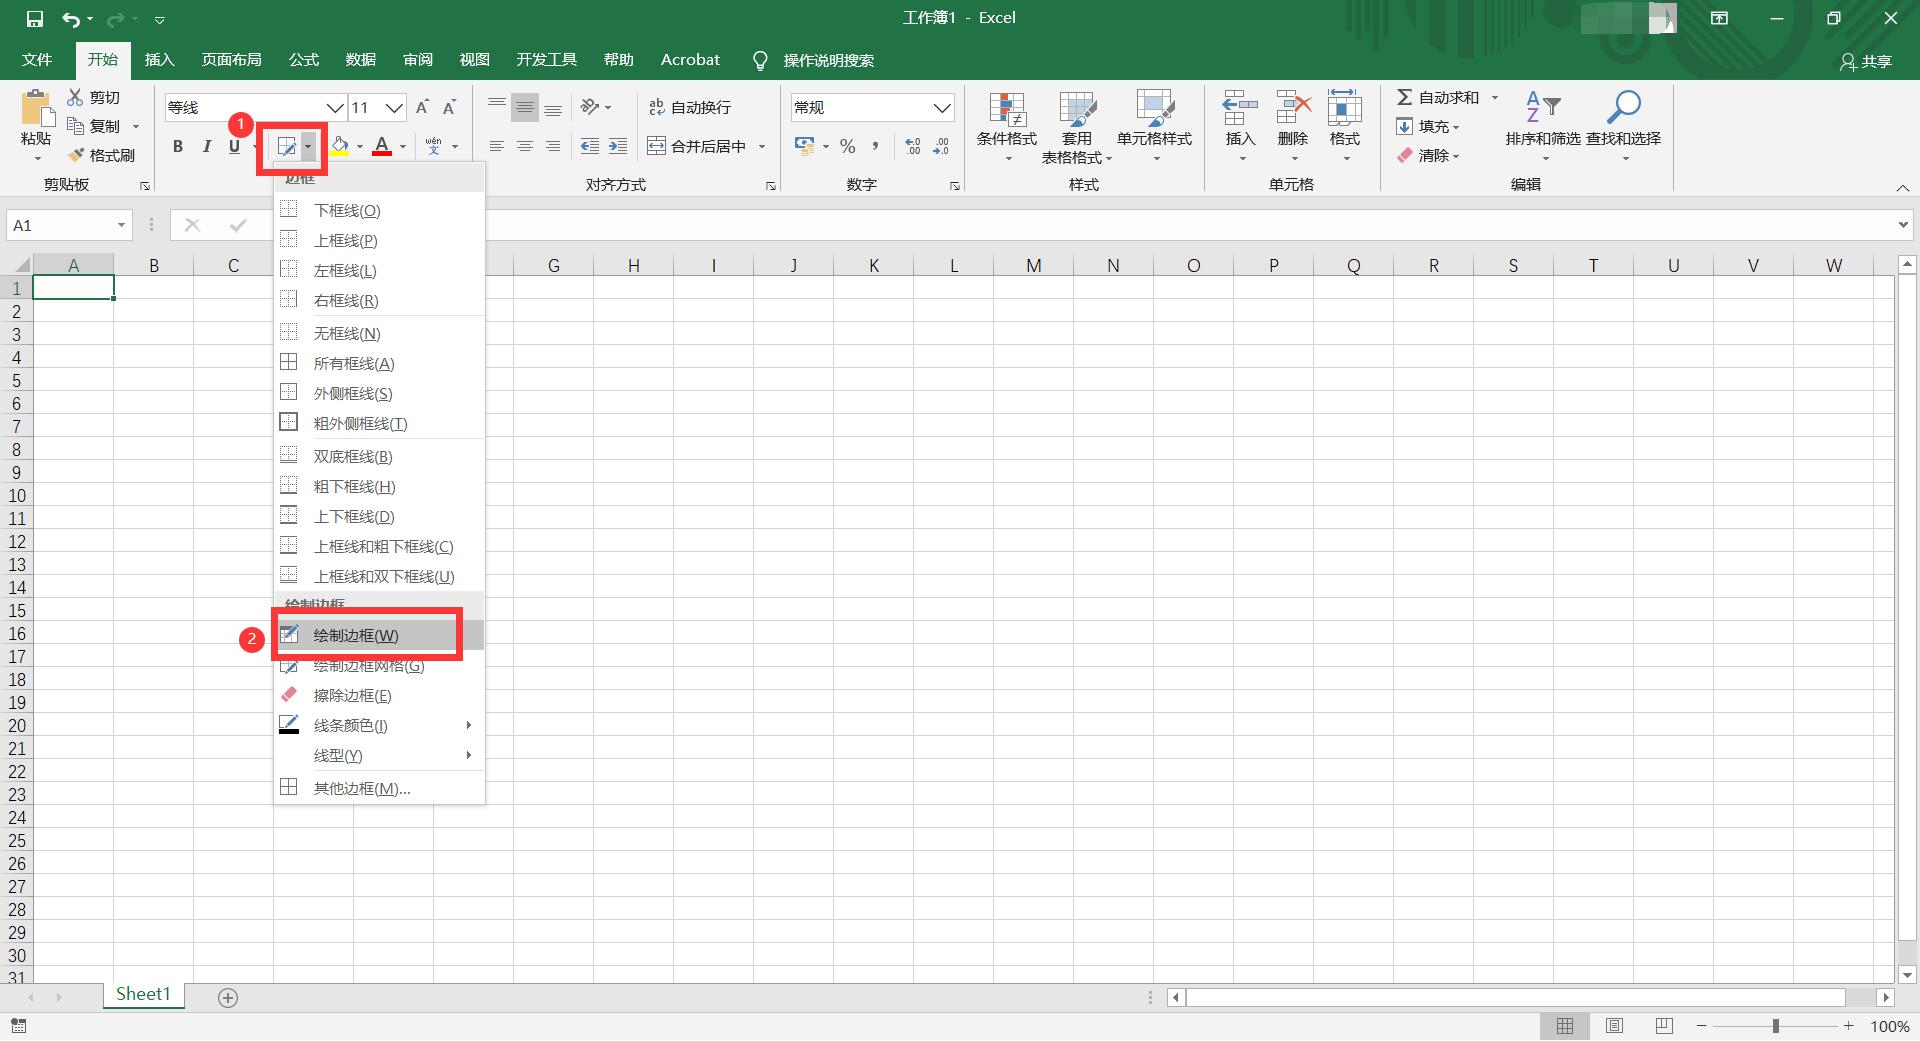Click 自动求和 AutoSum button

[x=1438, y=97]
